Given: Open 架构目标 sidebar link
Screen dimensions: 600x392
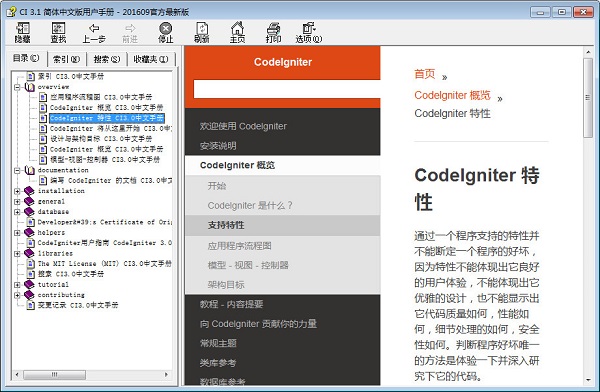Looking at the screenshot, I should pyautogui.click(x=226, y=285).
